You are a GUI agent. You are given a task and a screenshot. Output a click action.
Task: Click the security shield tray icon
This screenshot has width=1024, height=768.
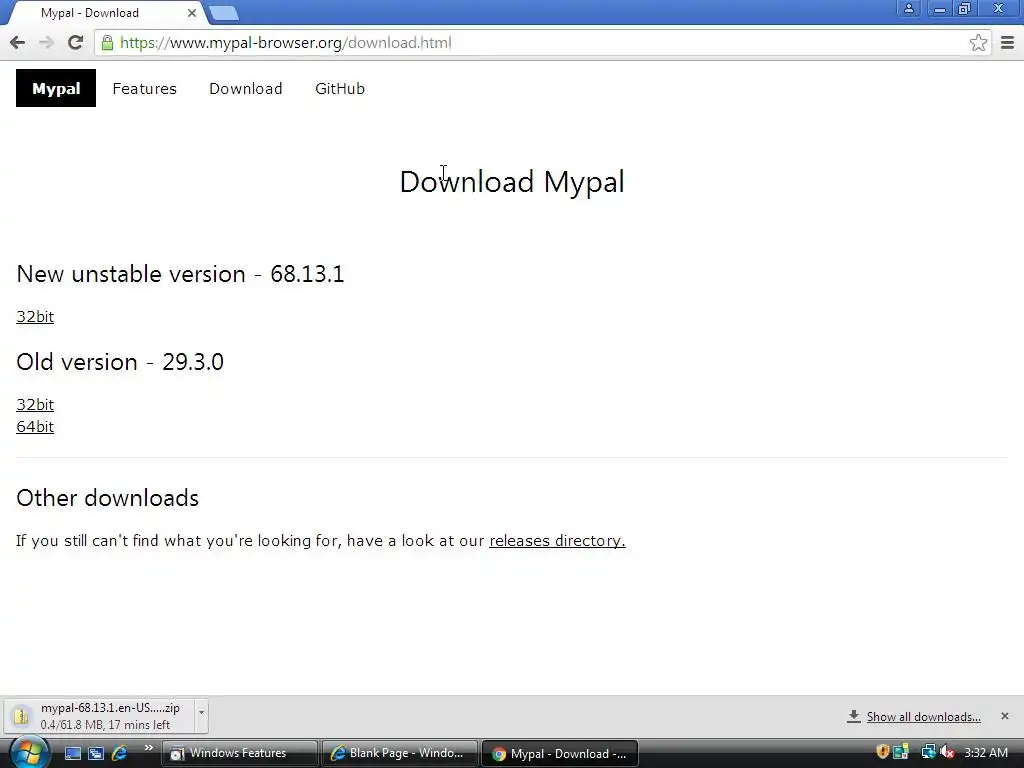point(883,752)
